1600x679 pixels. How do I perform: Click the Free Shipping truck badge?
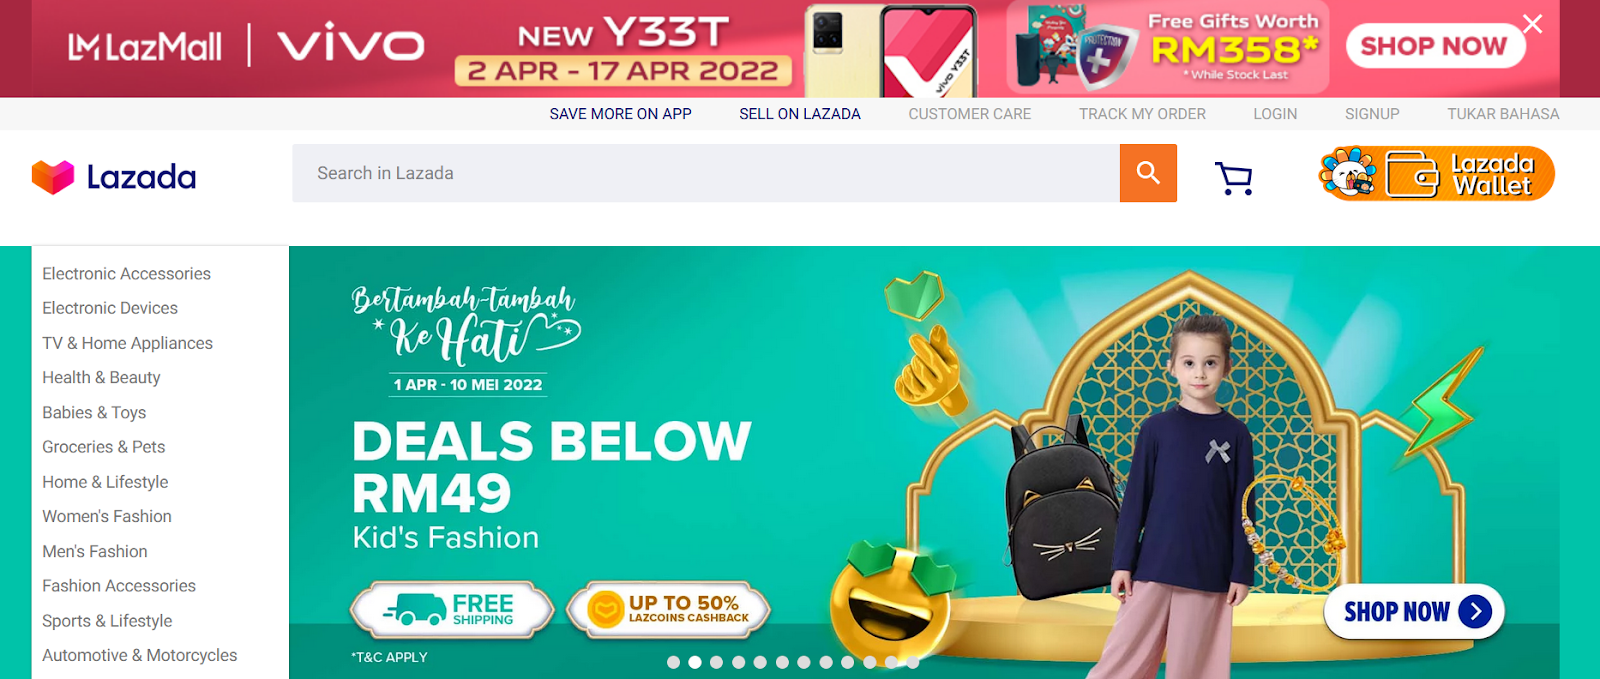click(x=452, y=609)
